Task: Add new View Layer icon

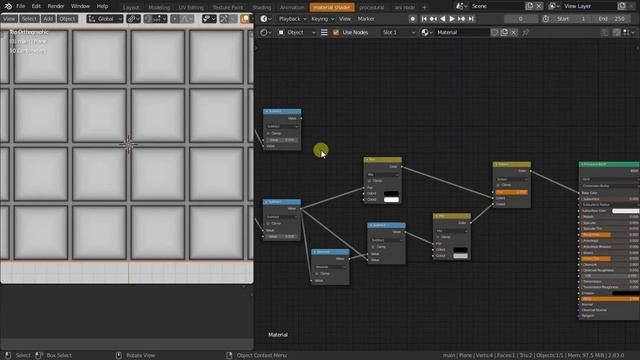Action: [622, 6]
